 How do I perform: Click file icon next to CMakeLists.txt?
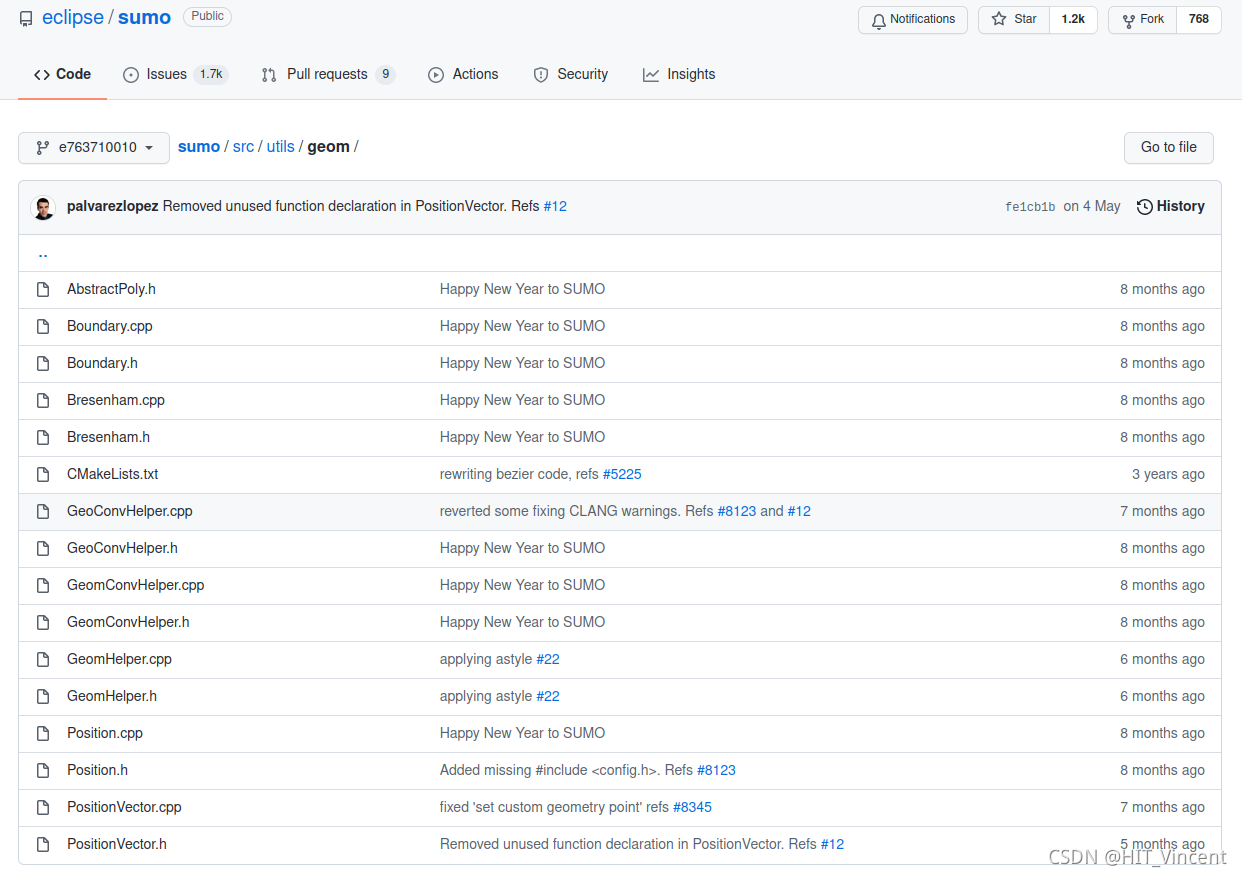pyautogui.click(x=43, y=474)
